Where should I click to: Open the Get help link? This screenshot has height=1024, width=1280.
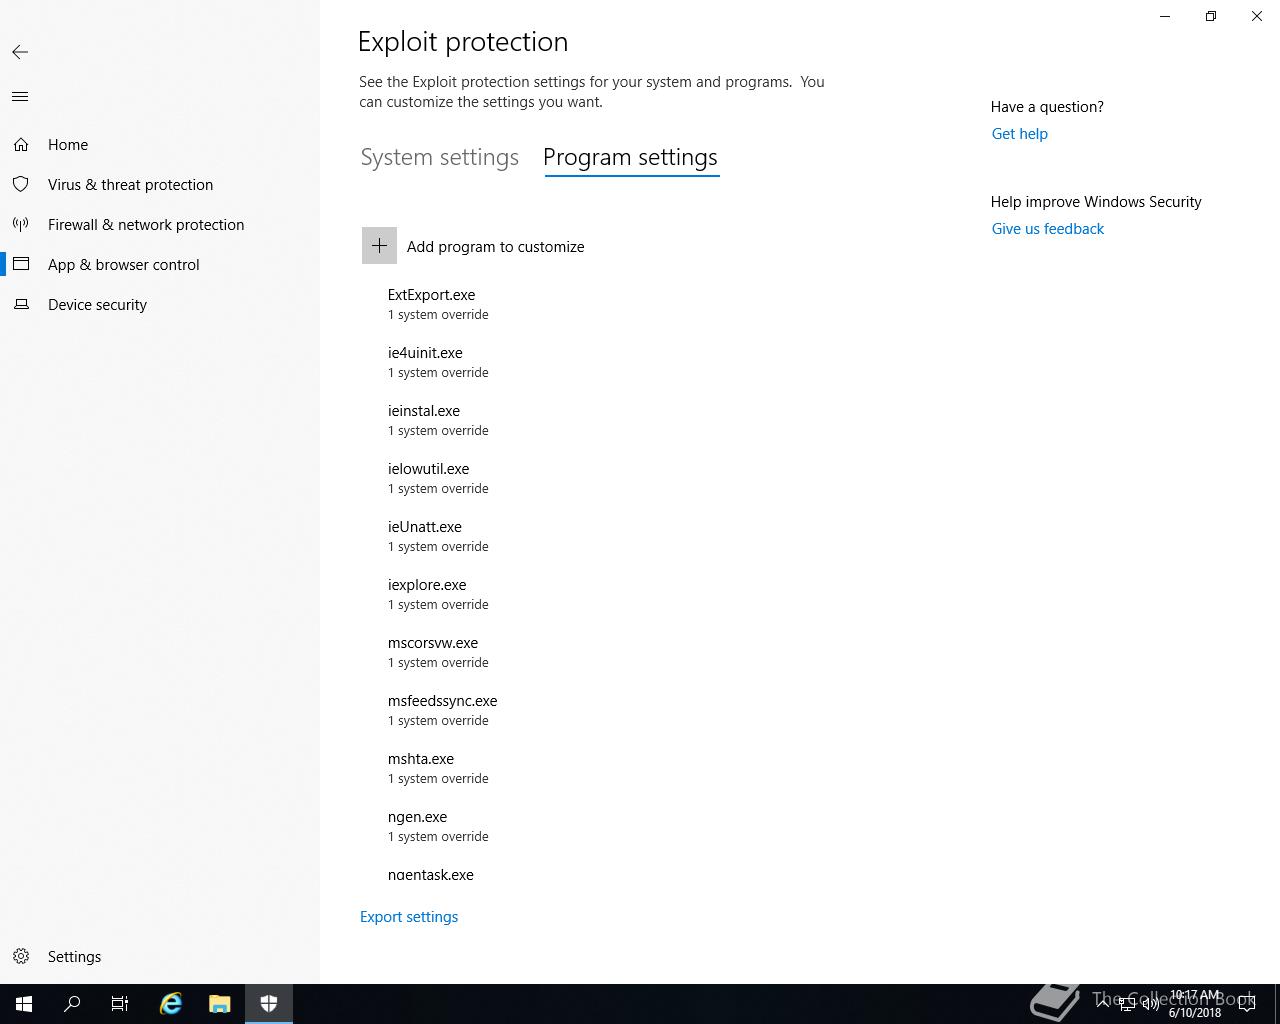tap(1019, 134)
